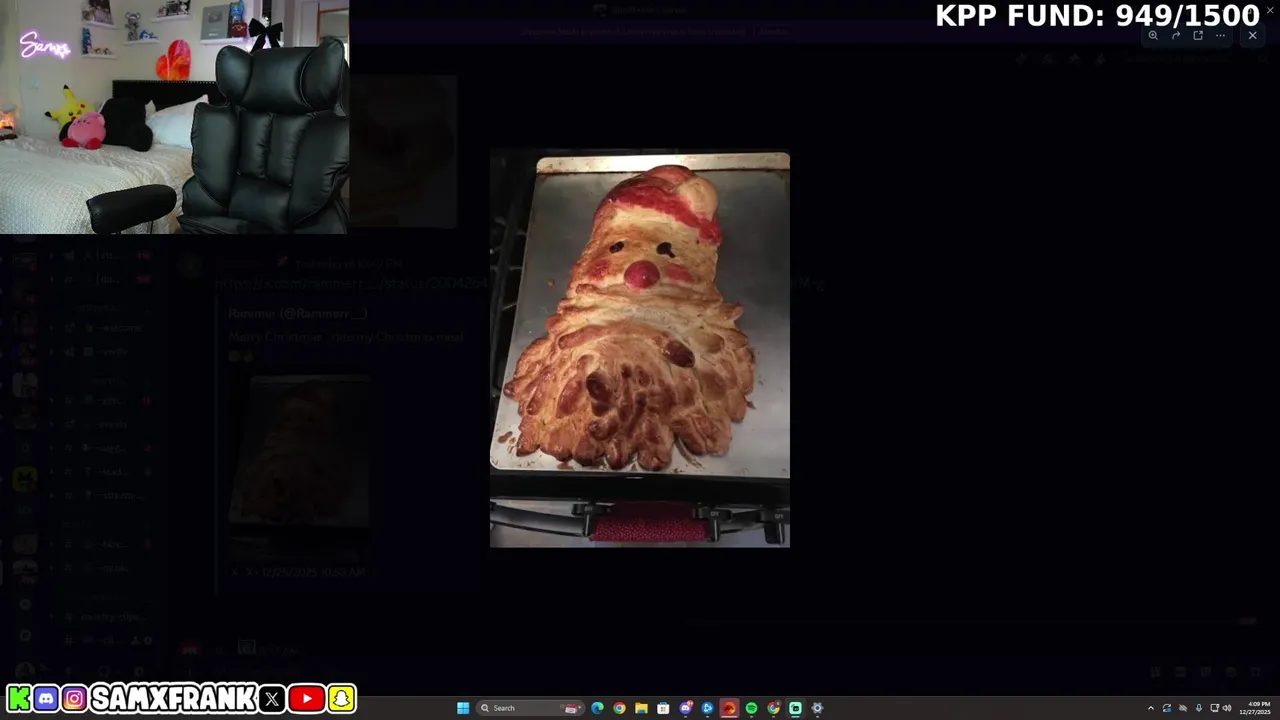Image resolution: width=1280 pixels, height=720 pixels.
Task: Open the gear Settings taskbar icon
Action: coord(817,708)
